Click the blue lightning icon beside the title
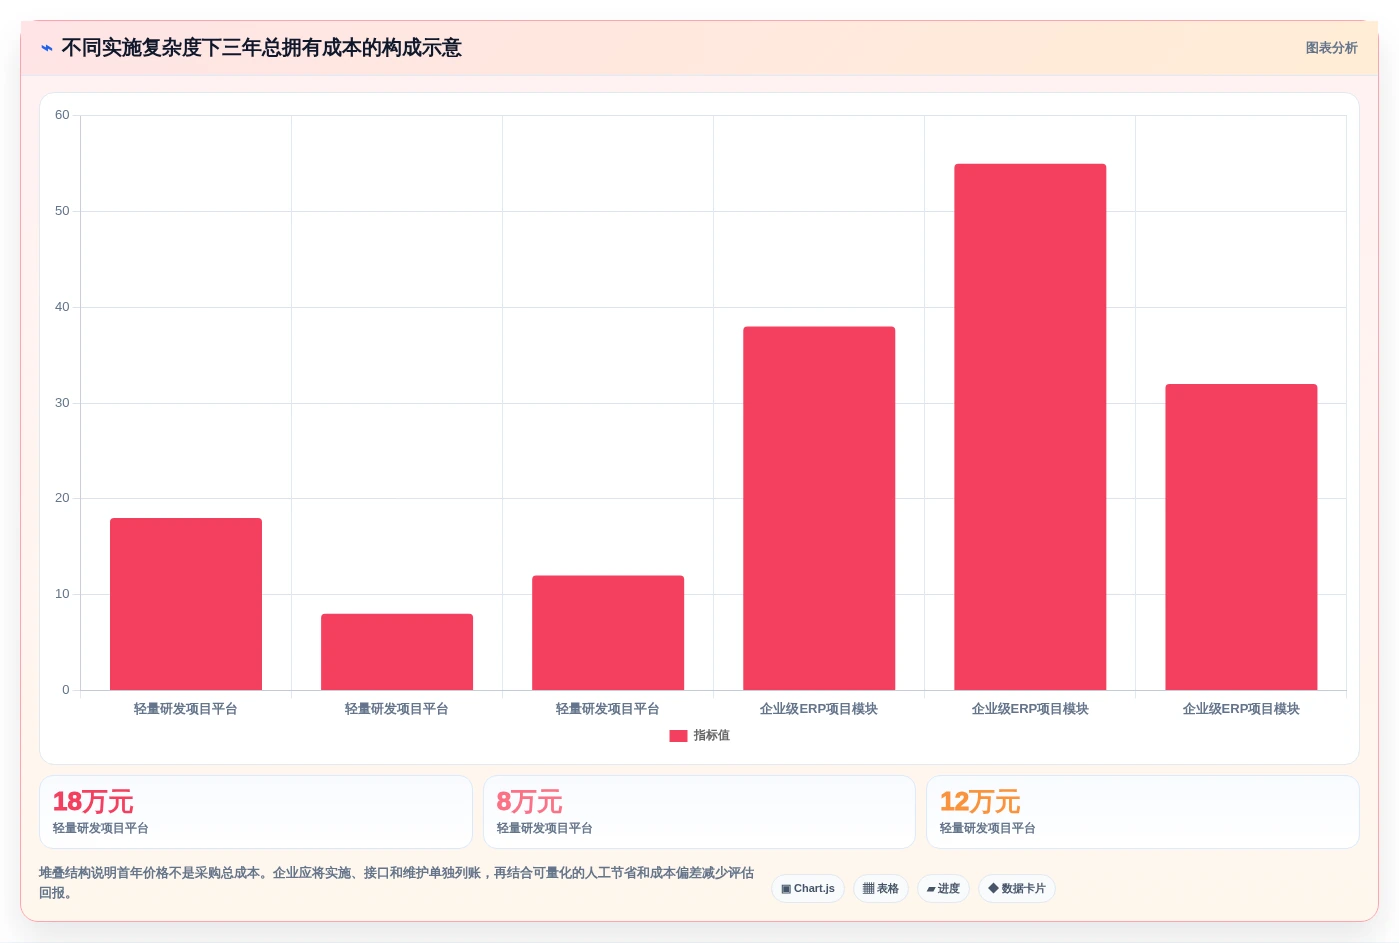Image resolution: width=1399 pixels, height=943 pixels. [47, 48]
